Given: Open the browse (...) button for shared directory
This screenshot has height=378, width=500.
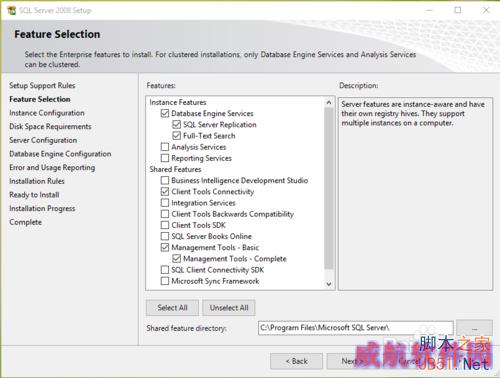Looking at the screenshot, I should (474, 328).
